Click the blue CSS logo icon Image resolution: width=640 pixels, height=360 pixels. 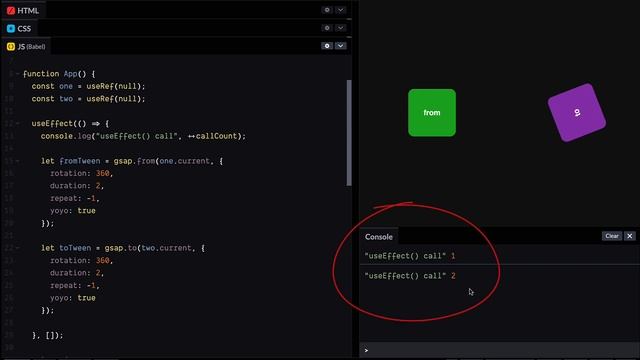point(11,29)
